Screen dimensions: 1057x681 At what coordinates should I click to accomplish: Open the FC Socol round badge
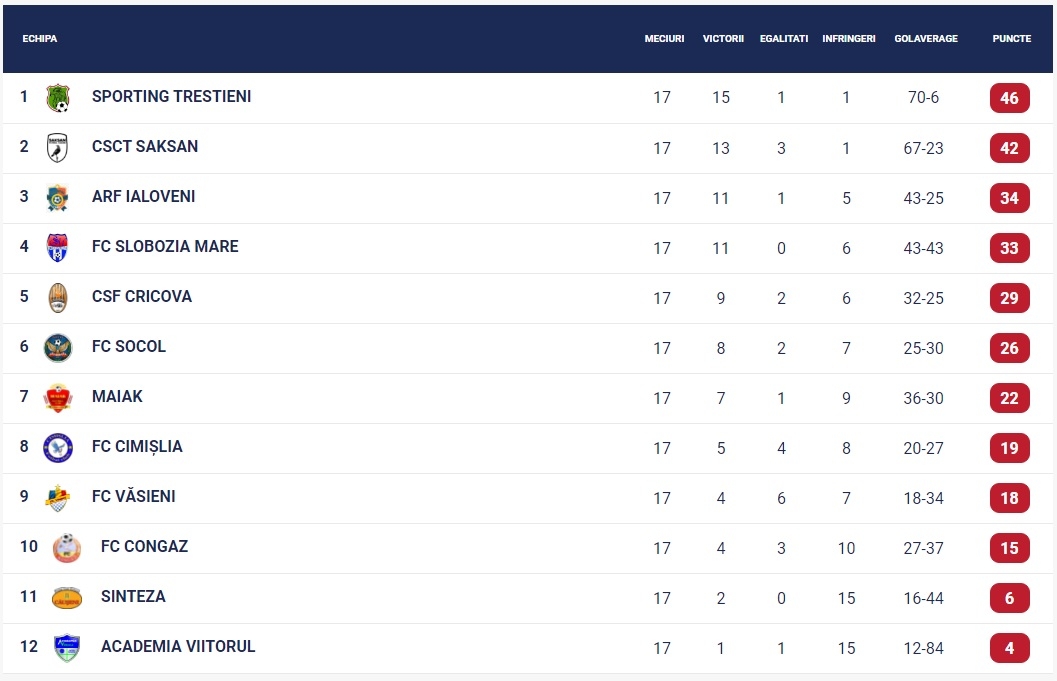[x=58, y=348]
